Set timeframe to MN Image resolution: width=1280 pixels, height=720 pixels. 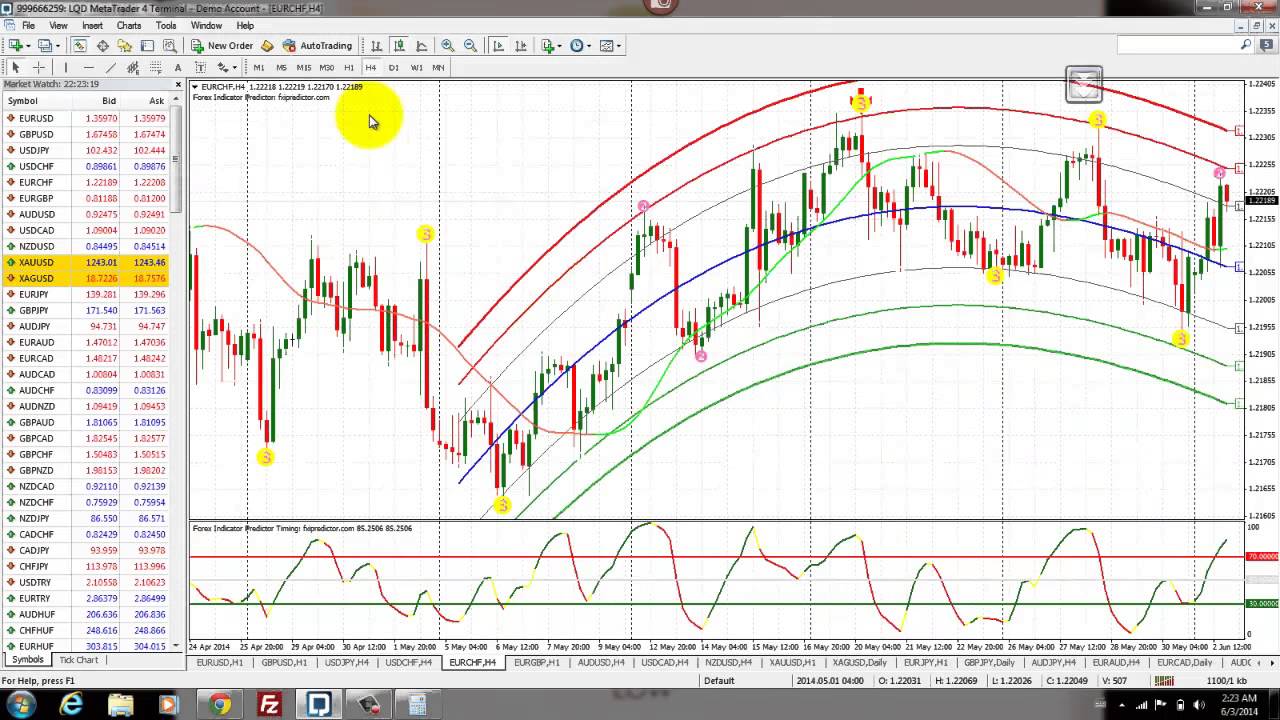point(438,67)
